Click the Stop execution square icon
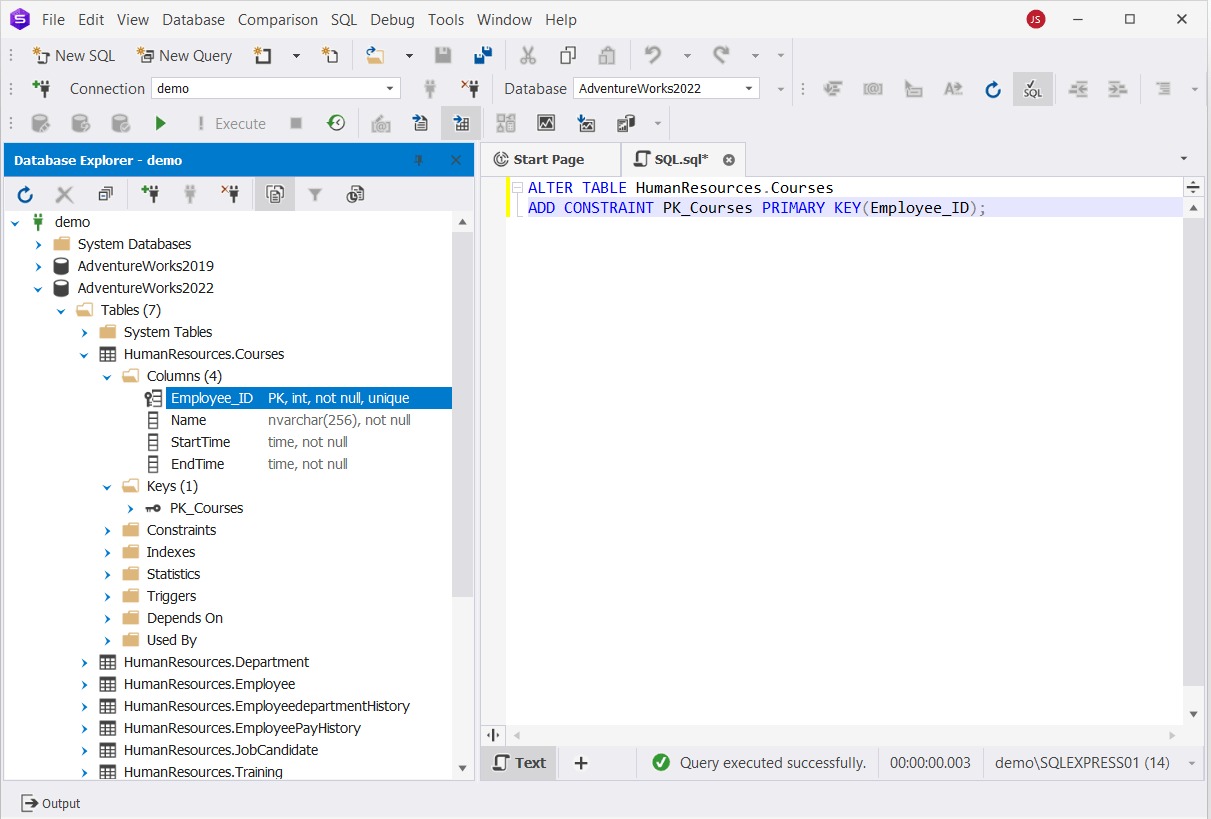 [296, 123]
